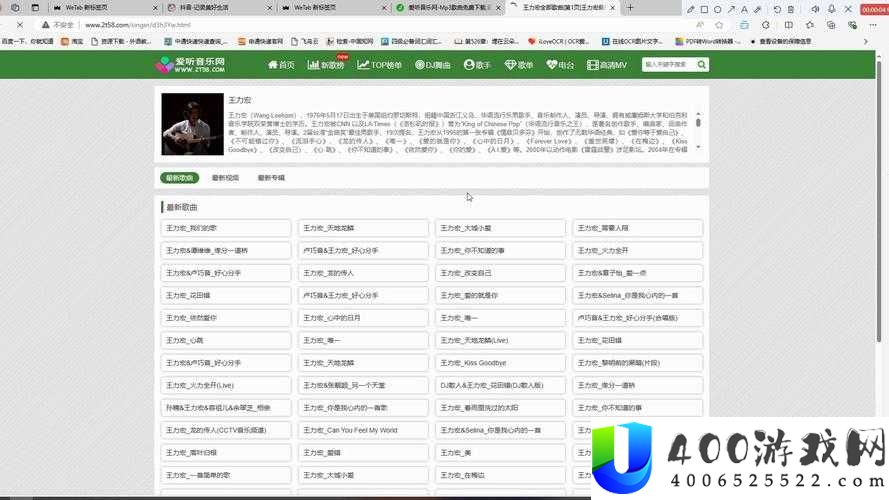
Task: Open song 王力宏_改变自己
Action: pos(500,273)
